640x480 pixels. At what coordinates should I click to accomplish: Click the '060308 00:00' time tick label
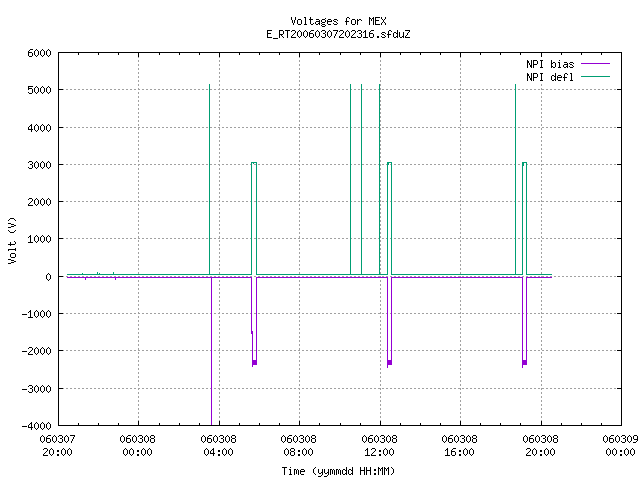point(138,446)
